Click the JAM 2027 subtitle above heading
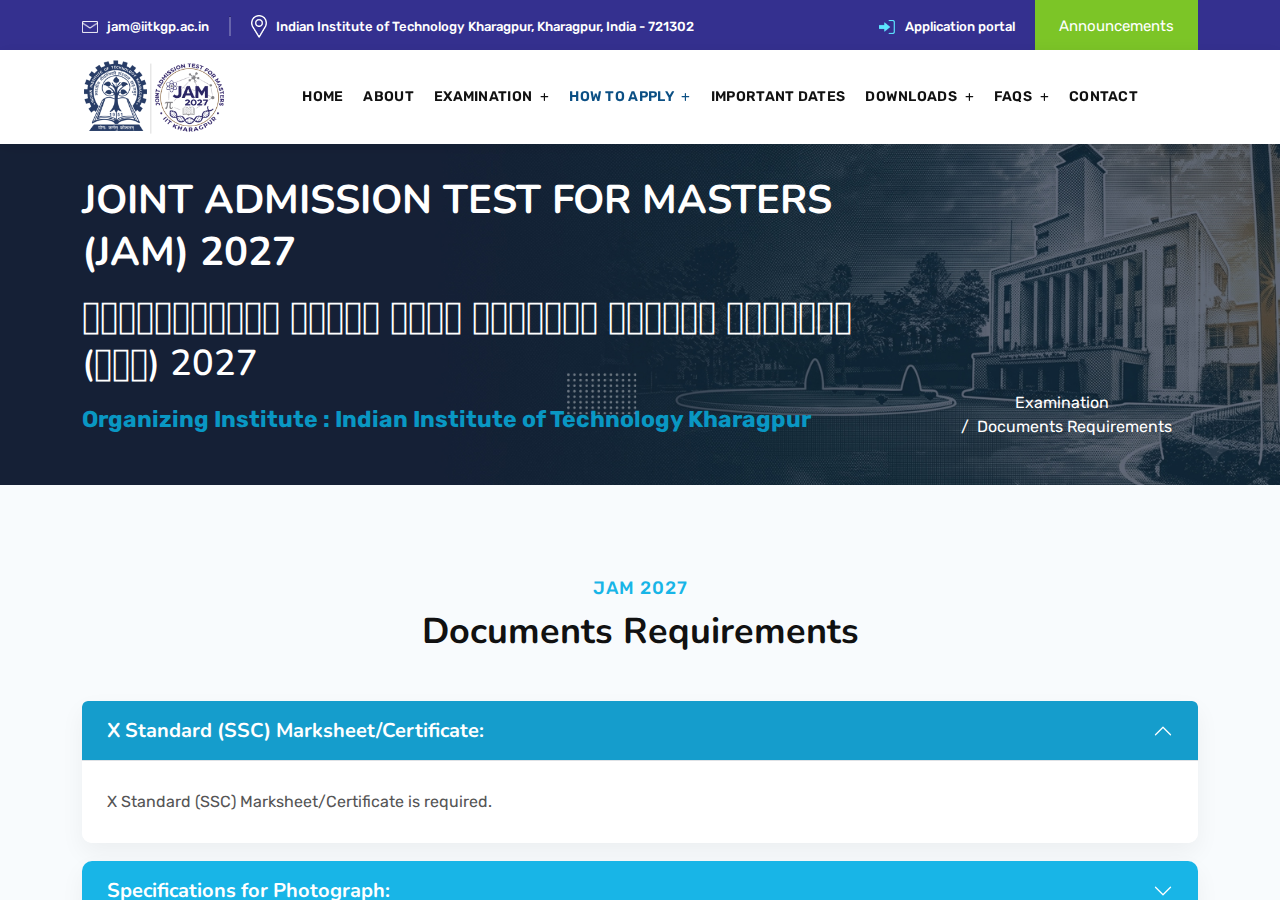 640,588
